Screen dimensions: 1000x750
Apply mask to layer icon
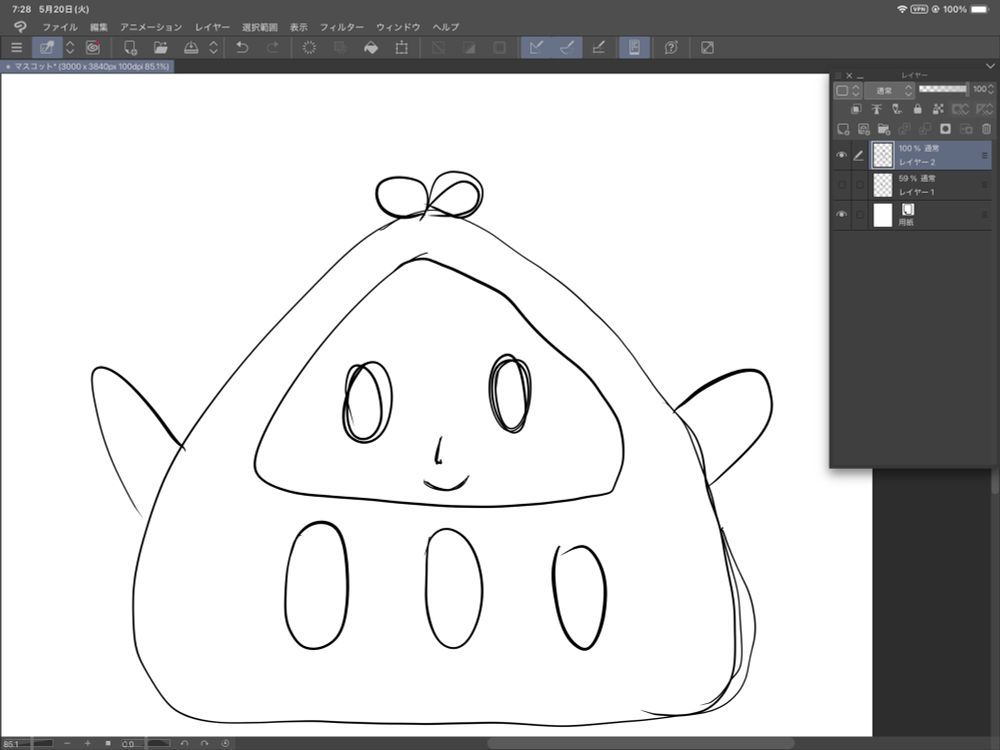coord(966,129)
